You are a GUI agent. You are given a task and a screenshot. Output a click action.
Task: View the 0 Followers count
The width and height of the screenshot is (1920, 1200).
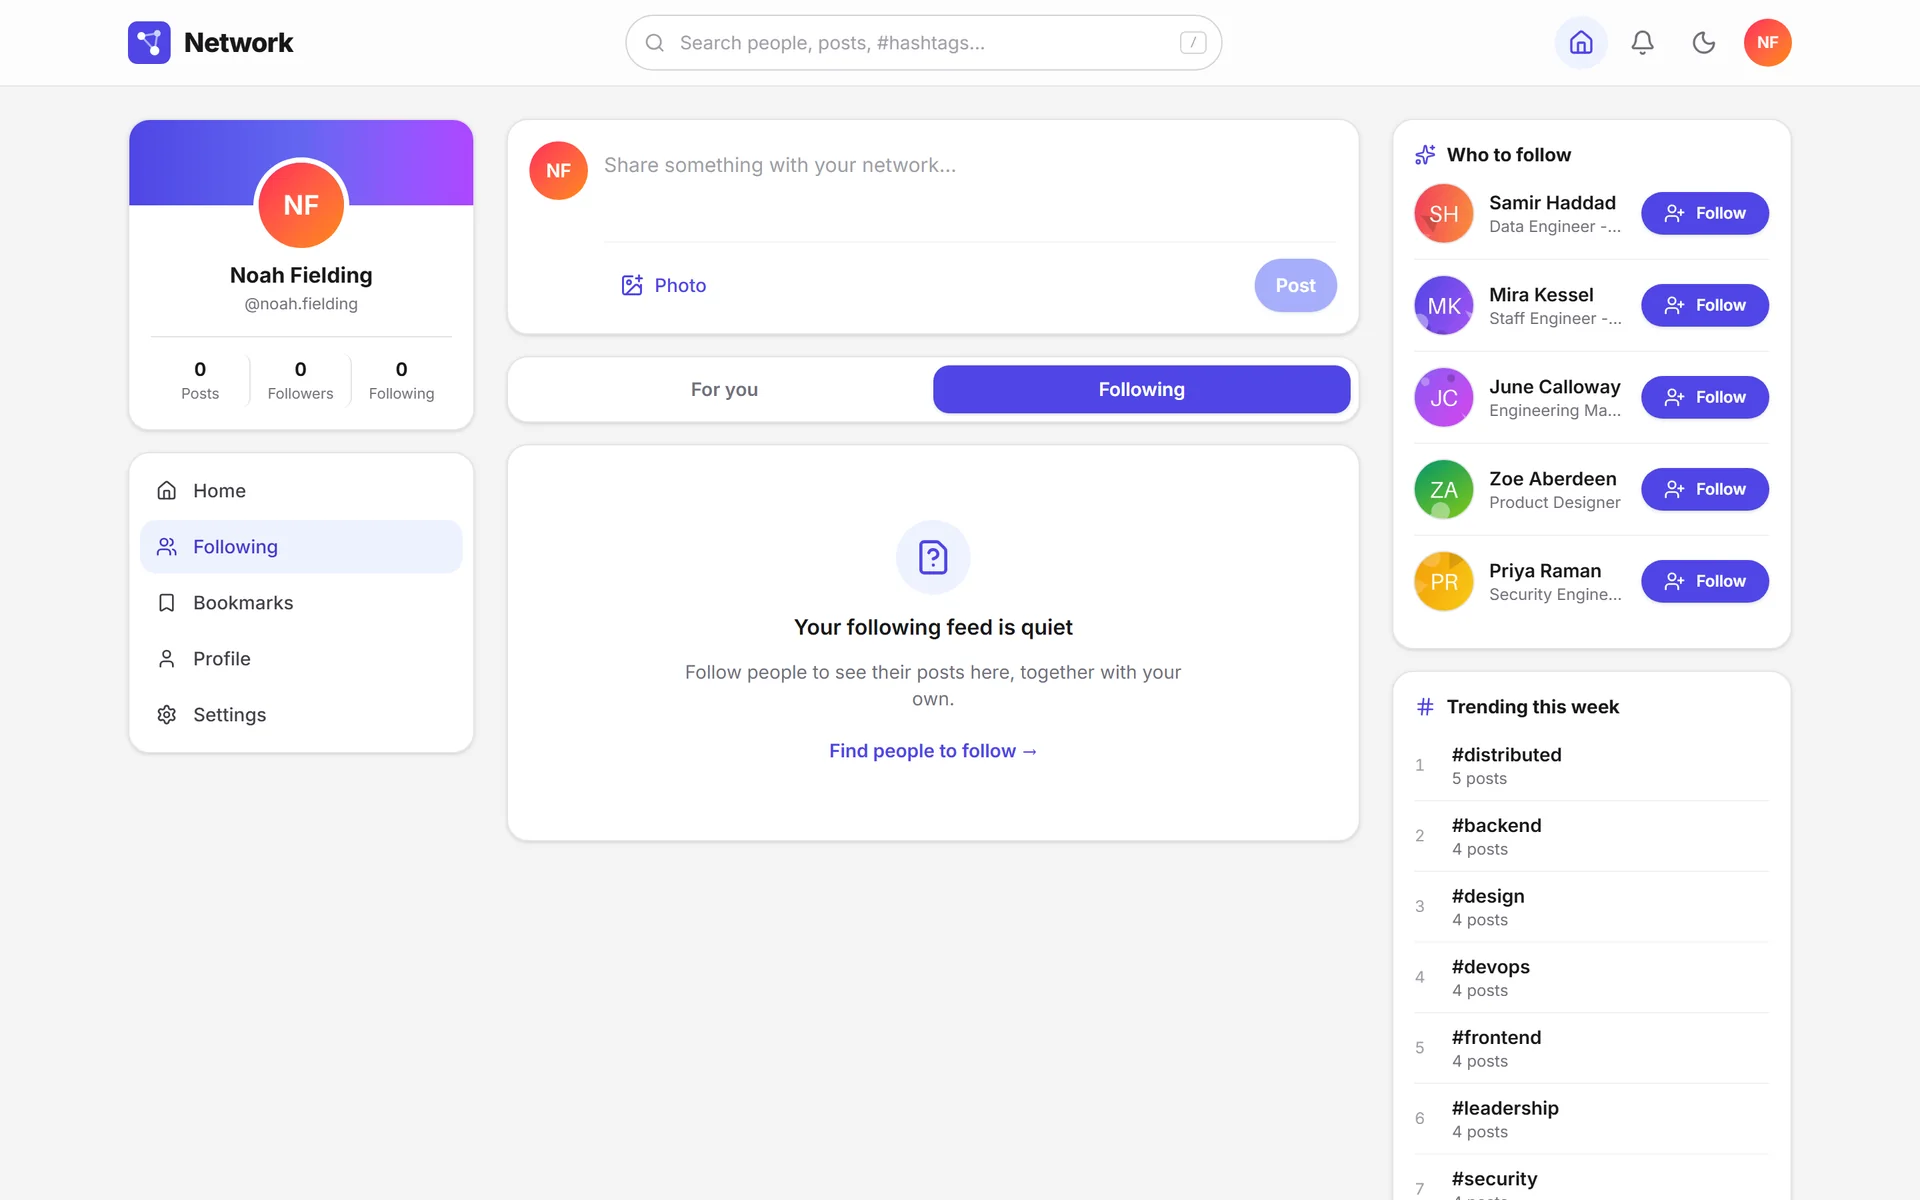(x=300, y=380)
